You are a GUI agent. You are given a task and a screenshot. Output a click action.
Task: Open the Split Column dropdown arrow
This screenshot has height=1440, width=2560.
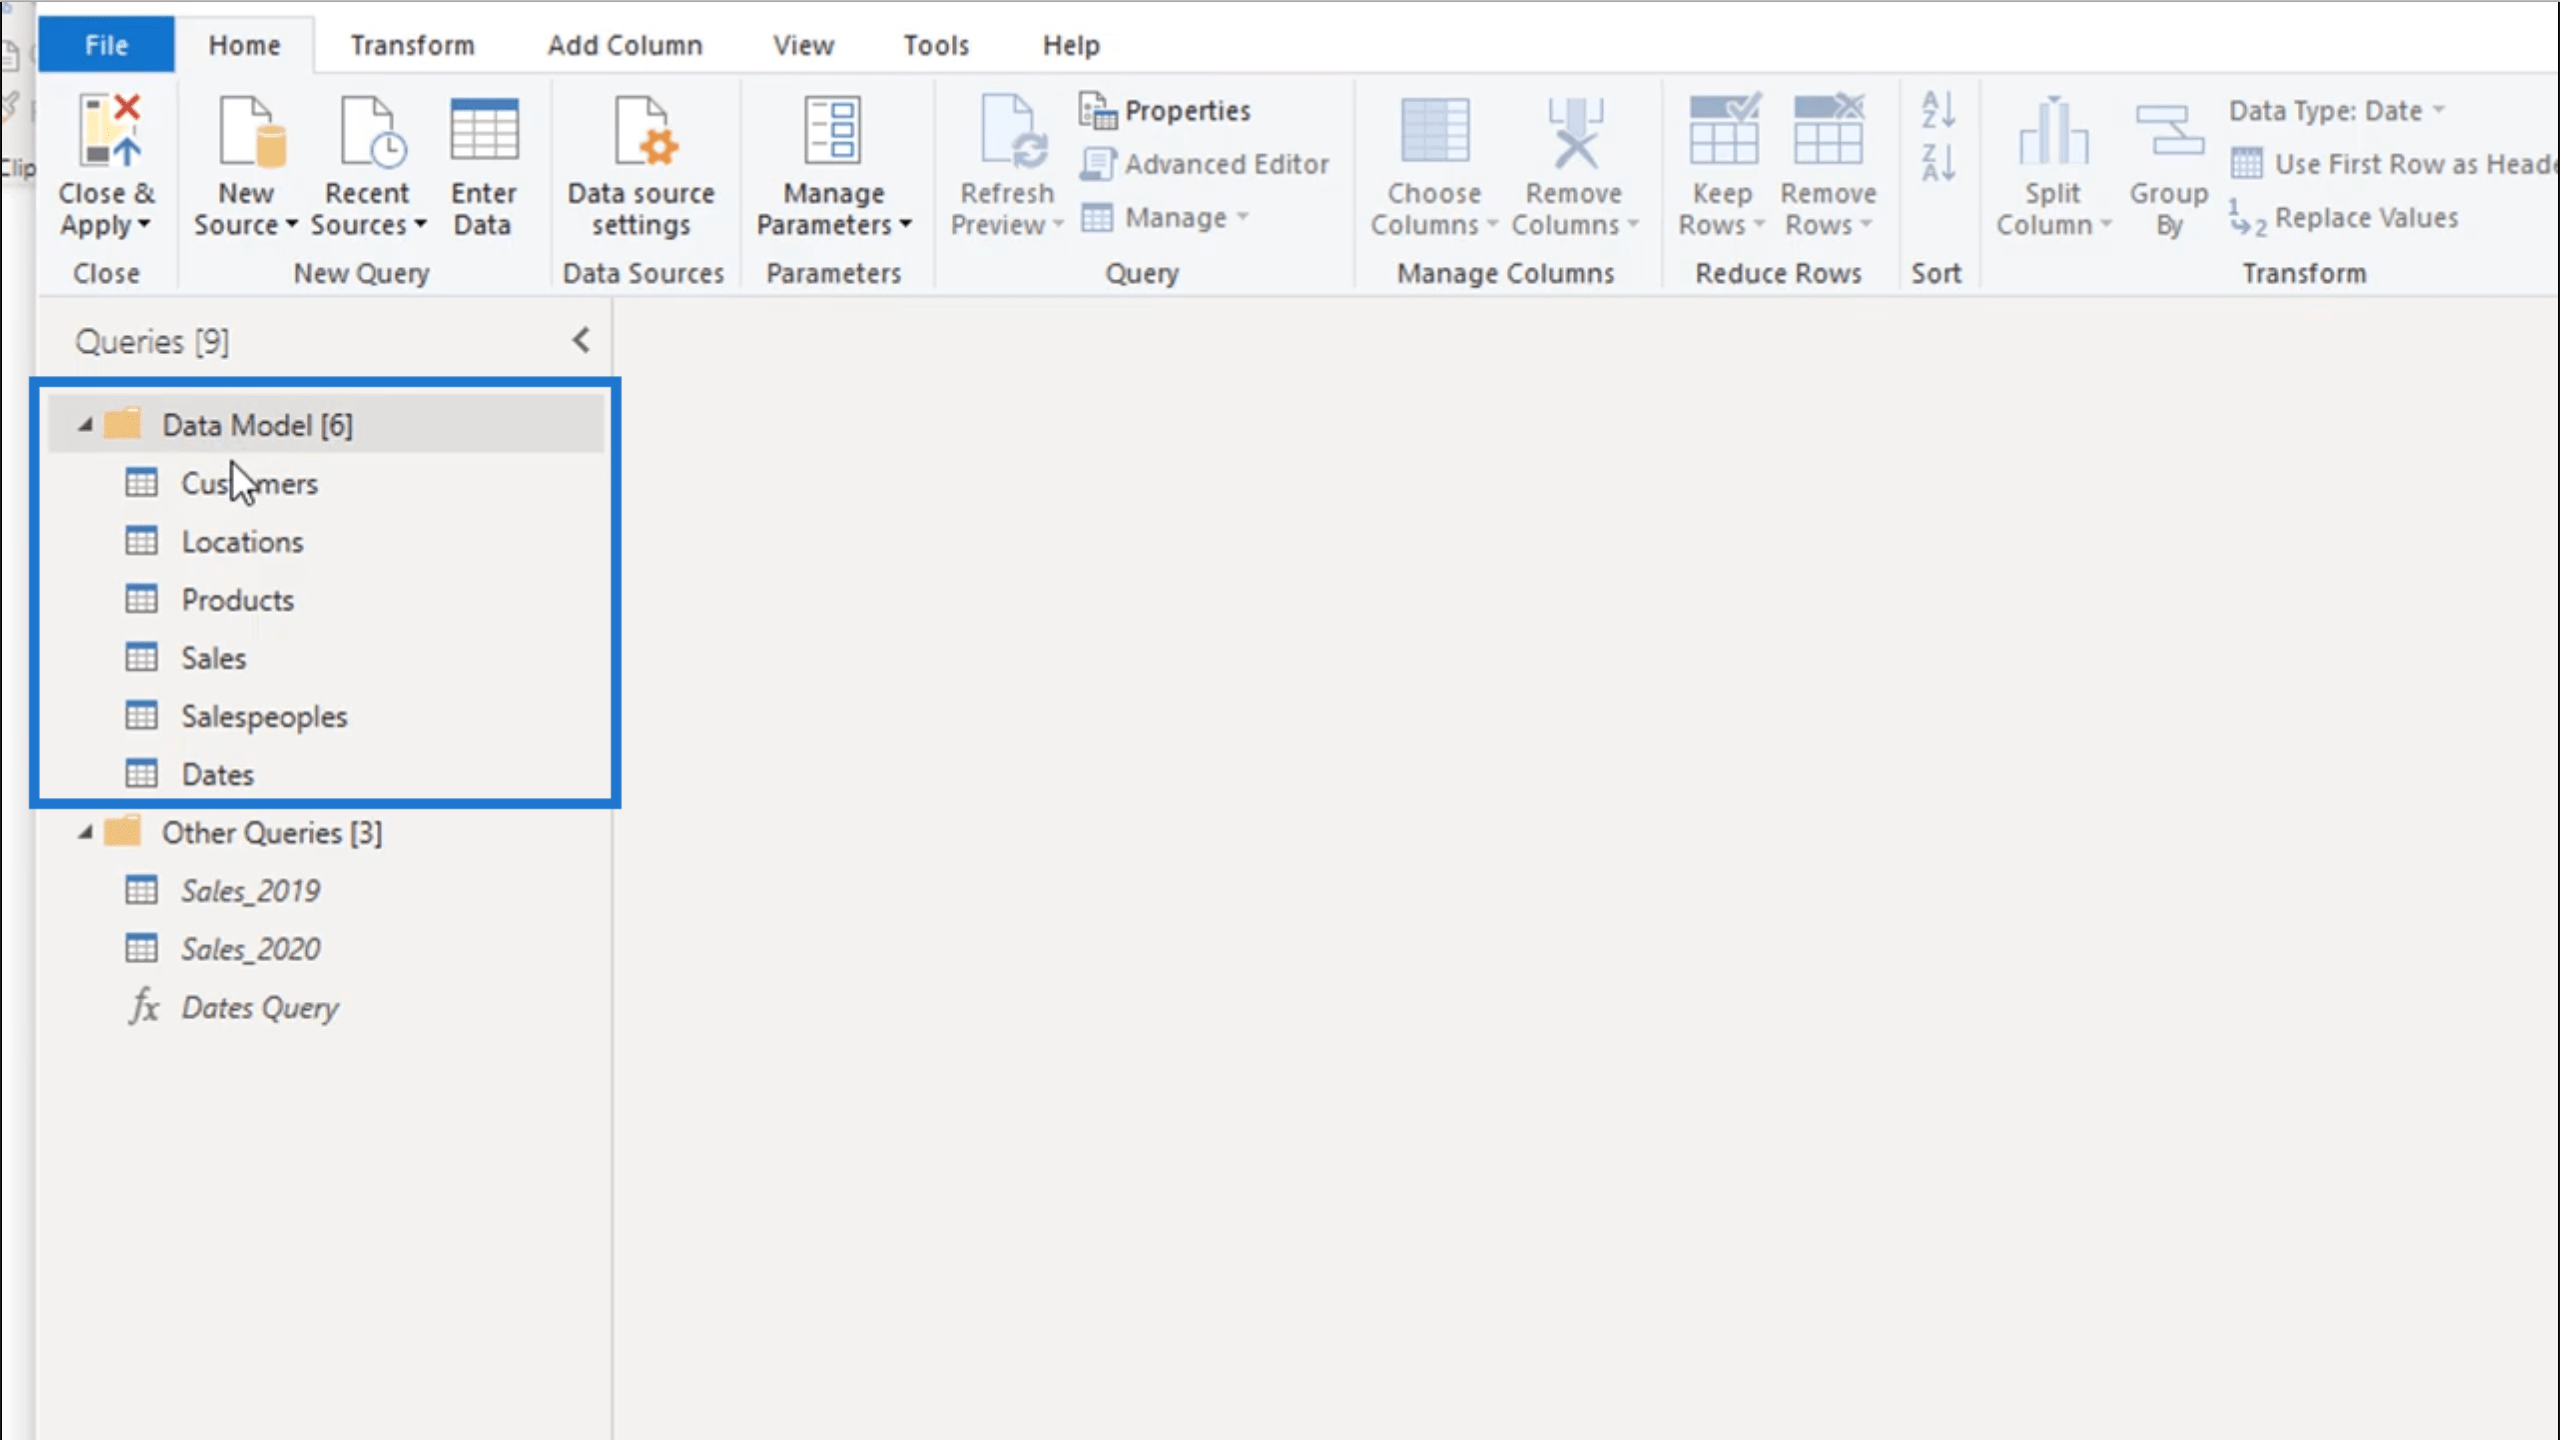(2105, 225)
